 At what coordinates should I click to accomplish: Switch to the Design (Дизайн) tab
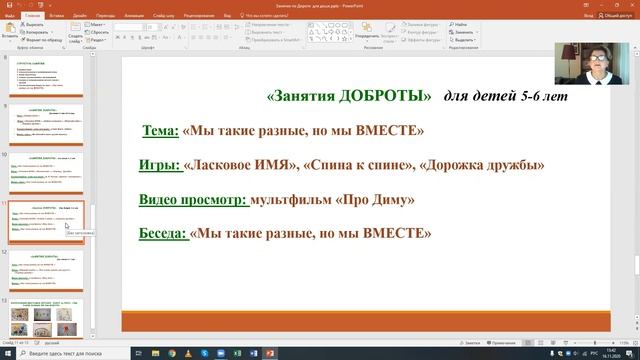click(x=80, y=16)
